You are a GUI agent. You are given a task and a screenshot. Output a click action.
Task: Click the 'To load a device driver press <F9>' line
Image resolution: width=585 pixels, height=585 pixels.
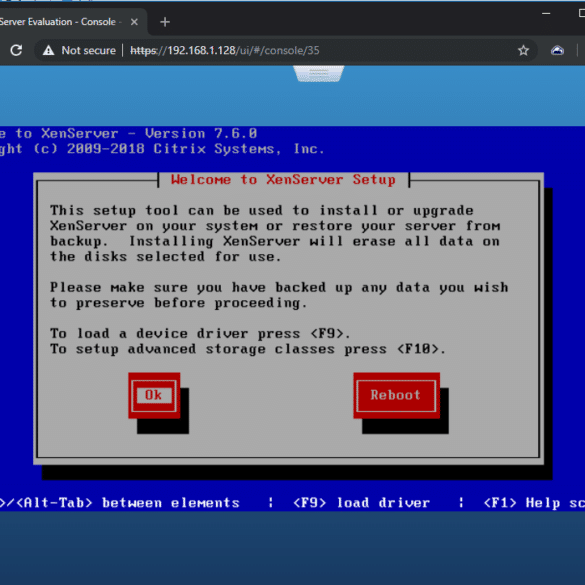200,333
